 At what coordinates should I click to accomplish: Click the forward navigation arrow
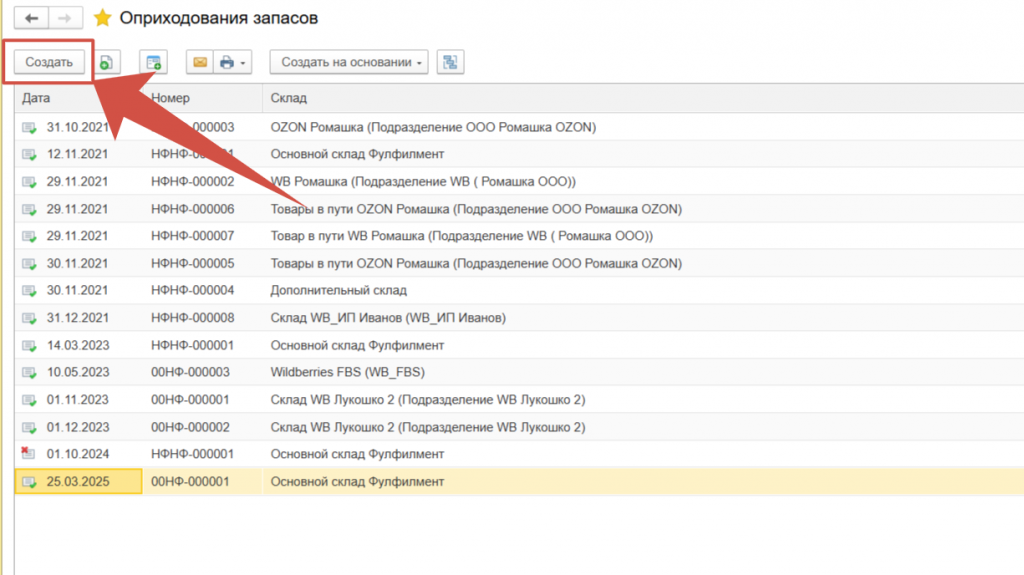pyautogui.click(x=64, y=18)
